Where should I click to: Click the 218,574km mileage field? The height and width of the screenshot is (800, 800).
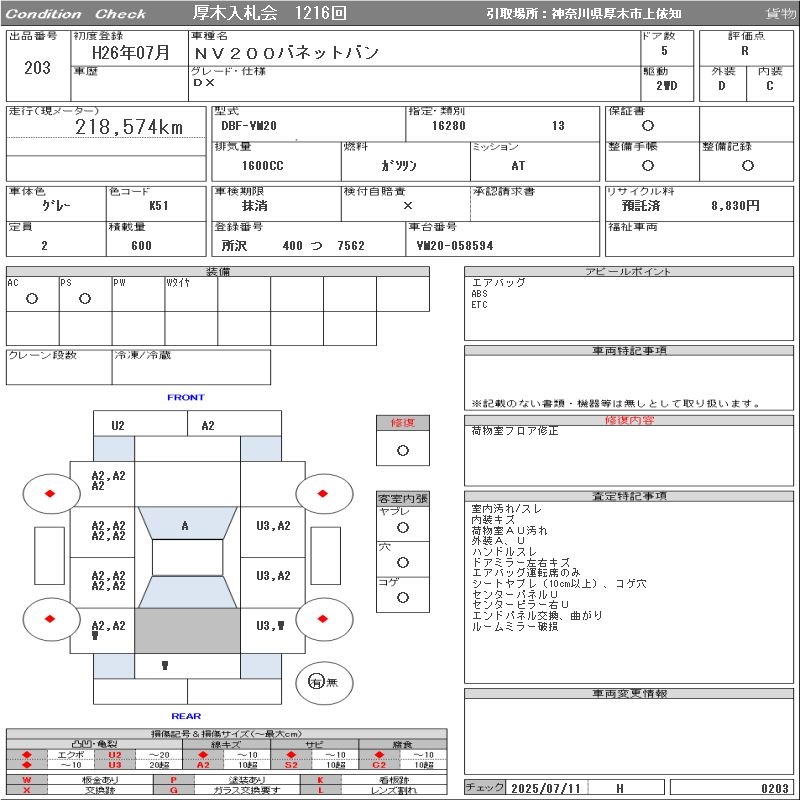129,127
